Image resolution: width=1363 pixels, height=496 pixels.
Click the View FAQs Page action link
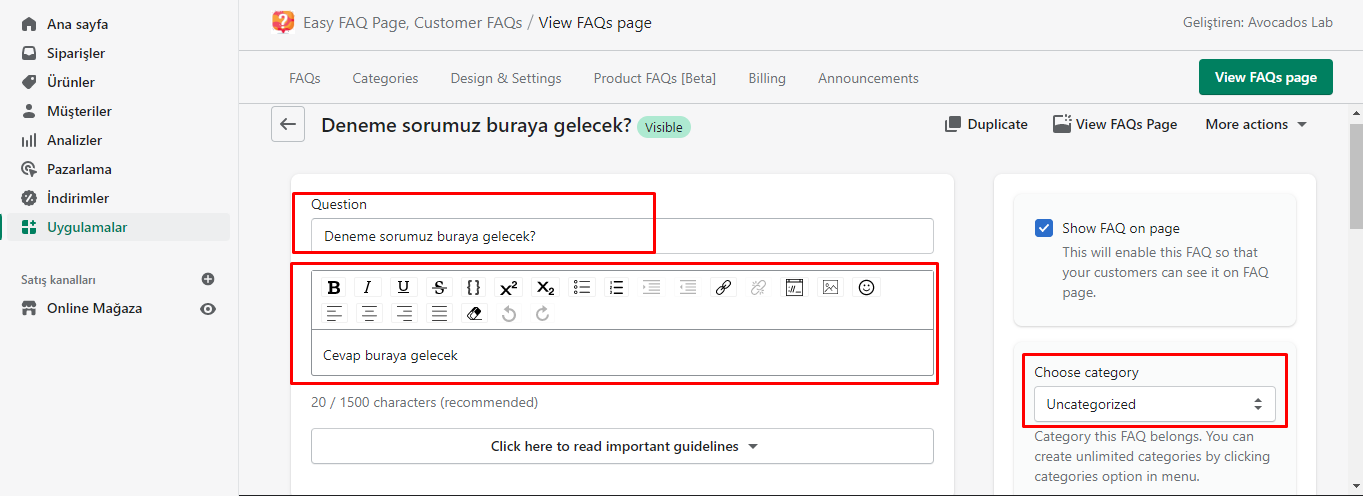pos(1115,124)
